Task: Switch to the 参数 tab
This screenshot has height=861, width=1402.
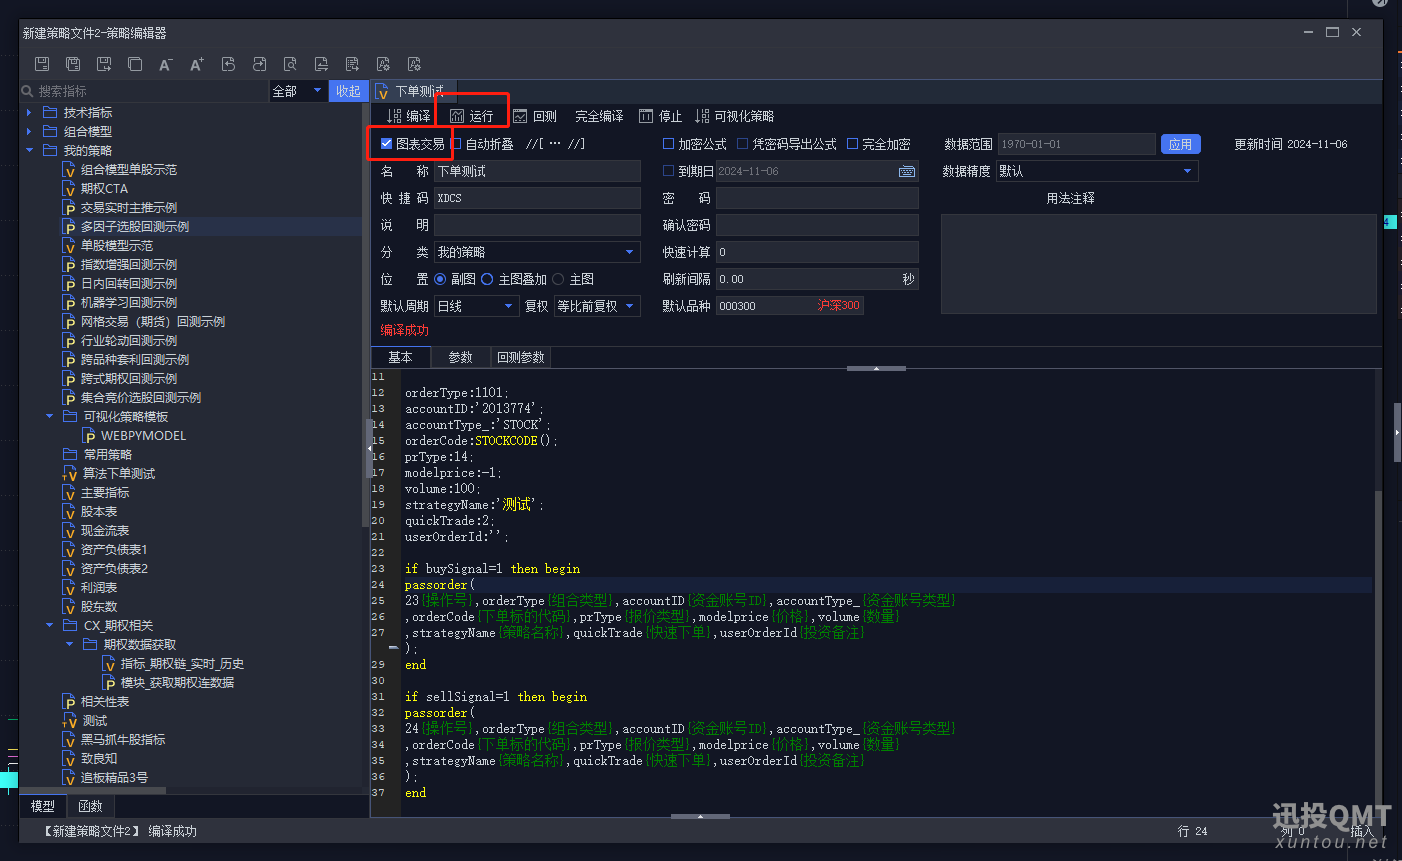Action: tap(461, 357)
